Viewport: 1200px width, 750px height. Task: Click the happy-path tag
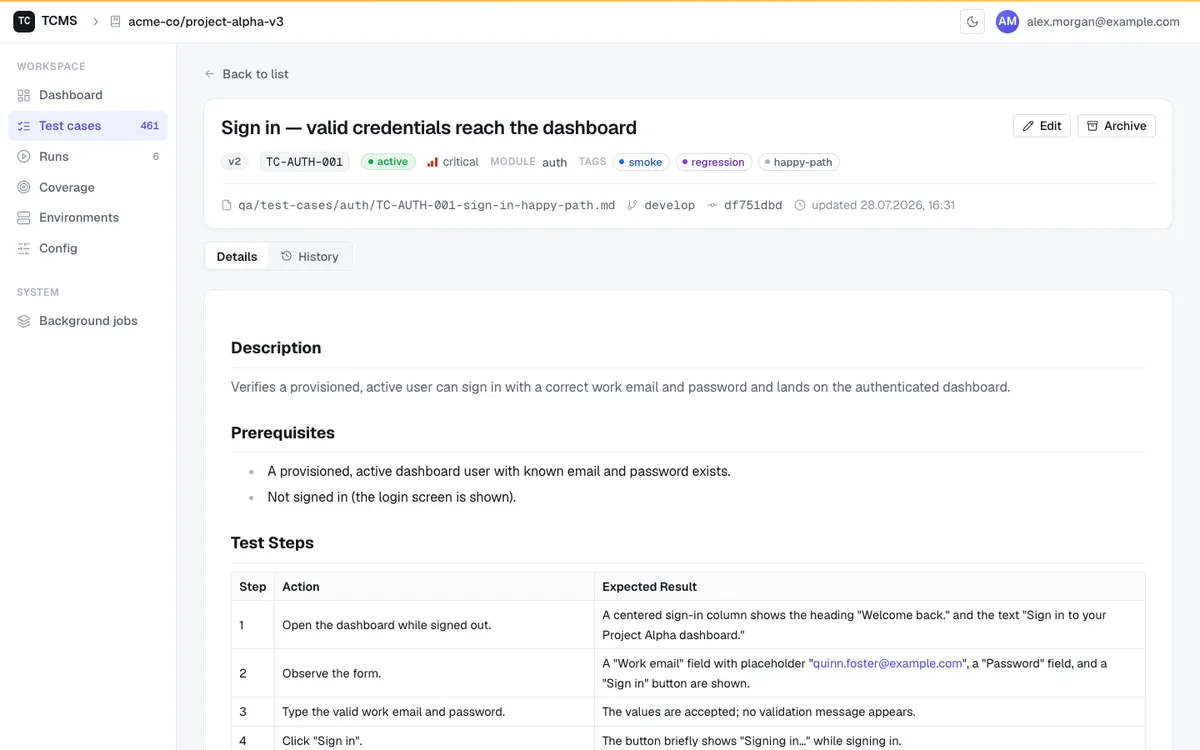coord(798,162)
